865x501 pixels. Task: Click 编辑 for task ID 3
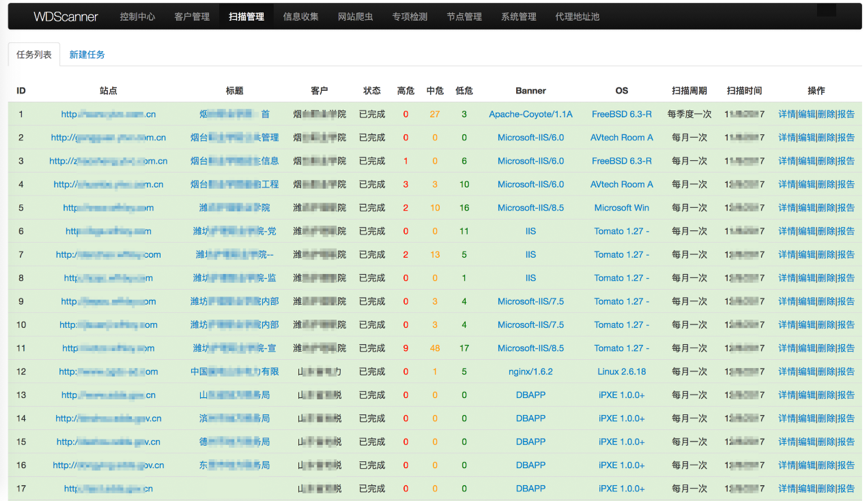[807, 161]
